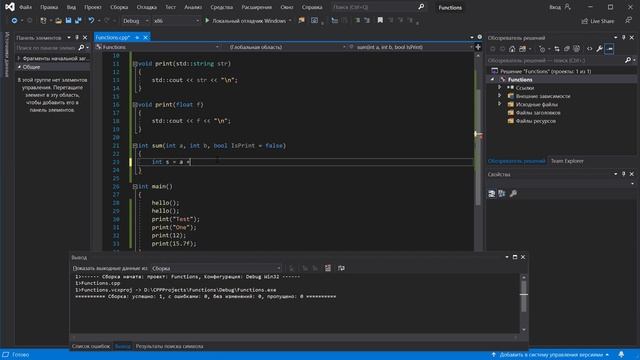The image size is (640, 360).
Task: Collapse the int main function block
Action: [135, 187]
